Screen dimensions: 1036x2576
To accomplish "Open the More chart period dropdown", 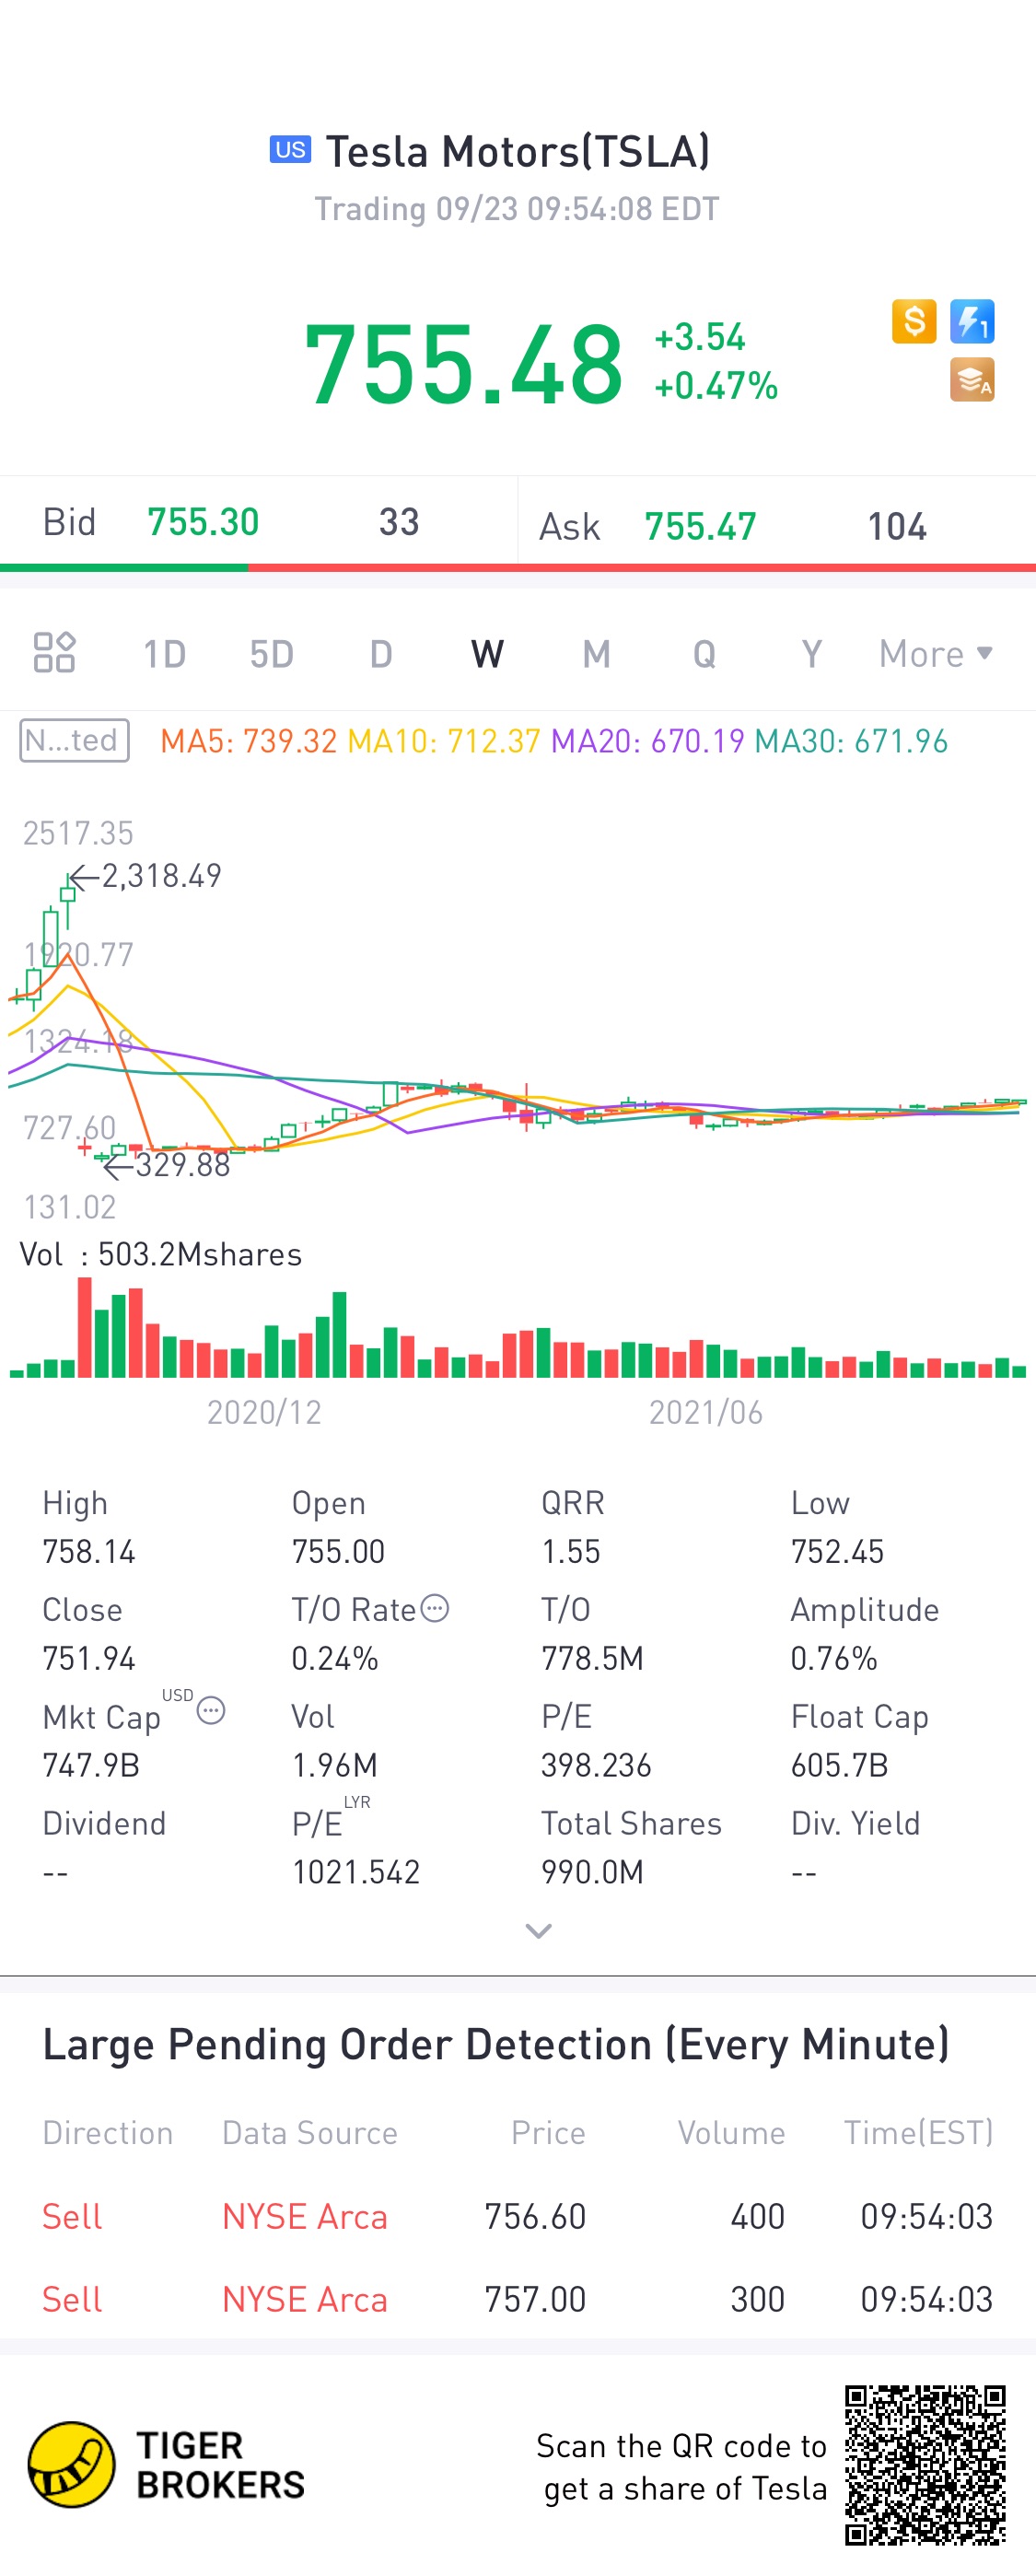I will [x=936, y=654].
